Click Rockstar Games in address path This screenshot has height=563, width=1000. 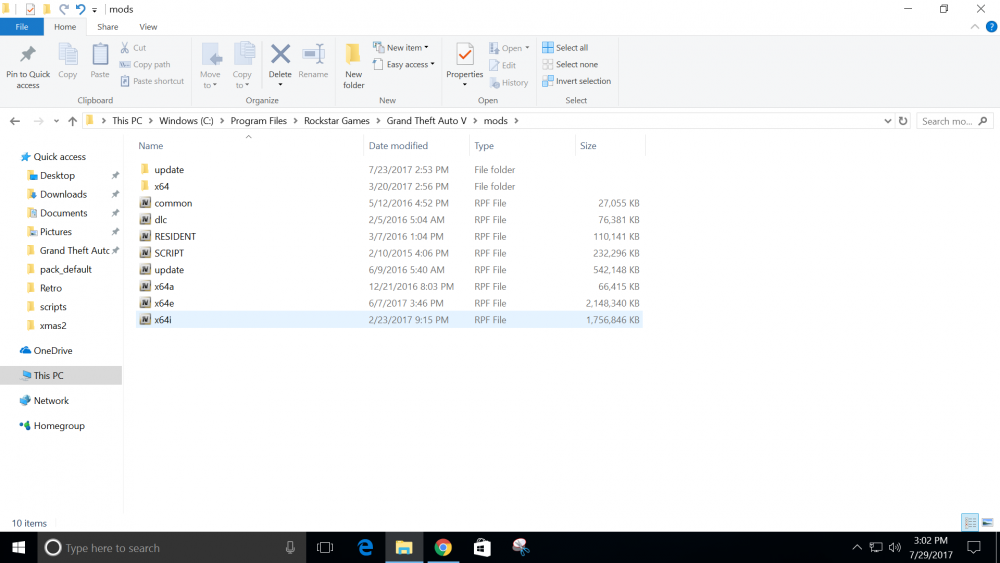point(337,121)
